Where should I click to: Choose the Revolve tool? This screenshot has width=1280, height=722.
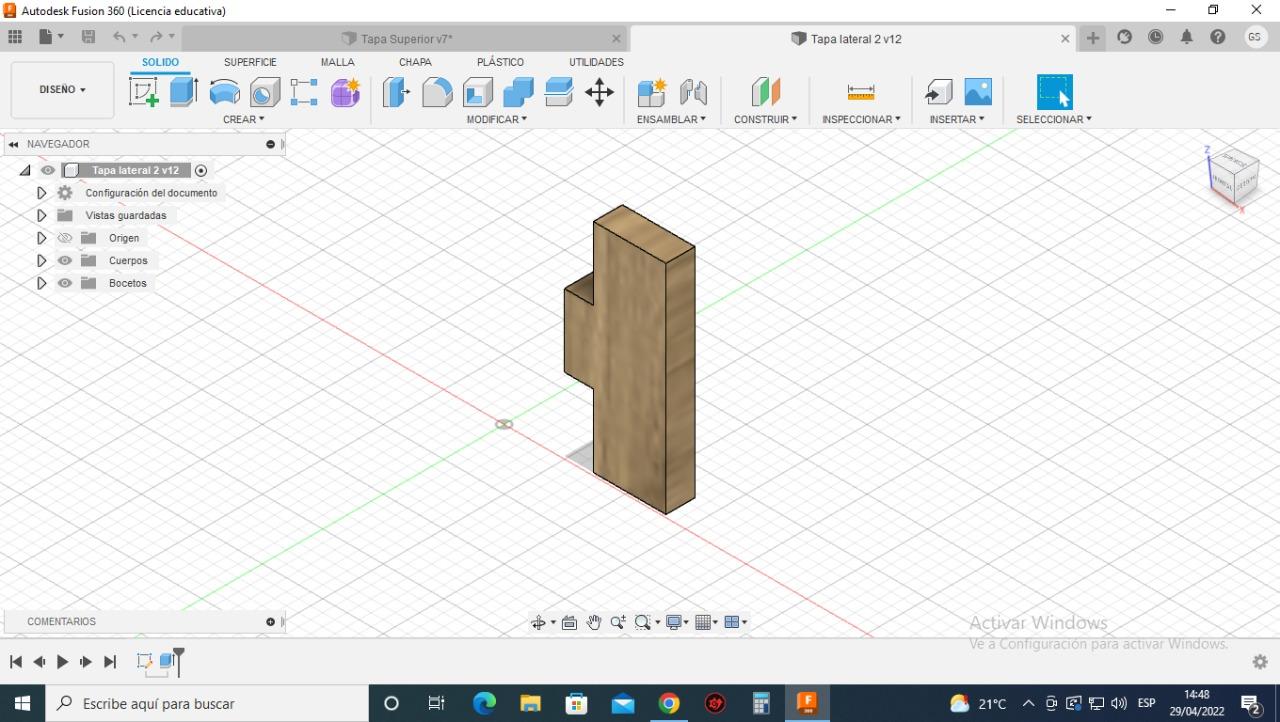[224, 92]
